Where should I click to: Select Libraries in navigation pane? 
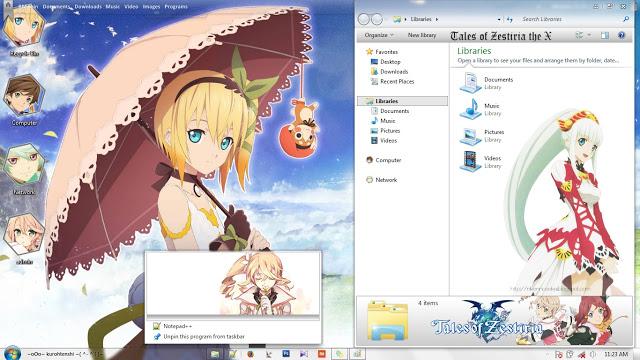(x=402, y=101)
